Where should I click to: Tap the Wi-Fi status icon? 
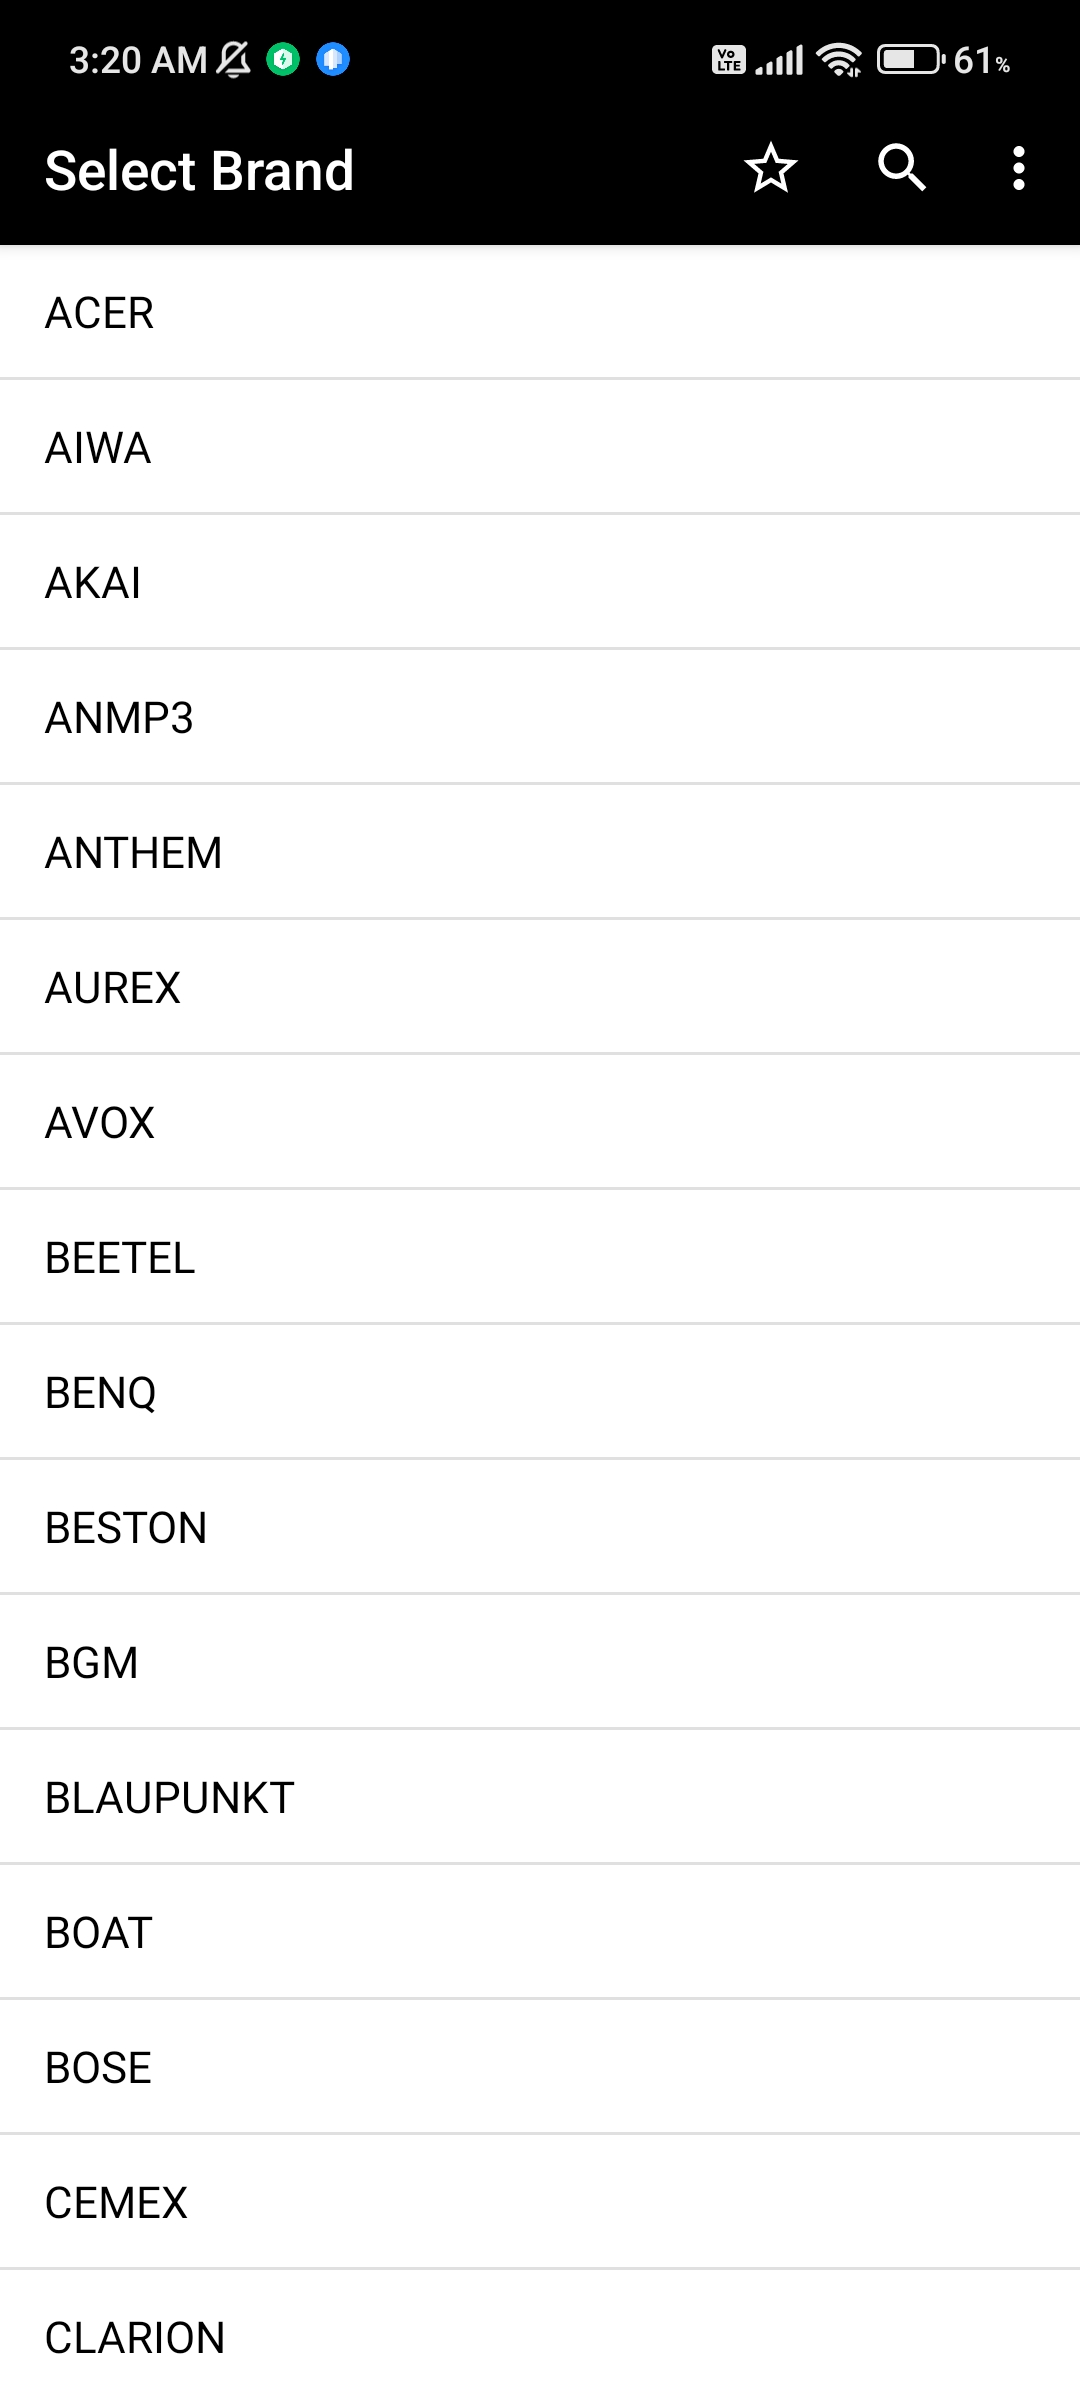839,60
